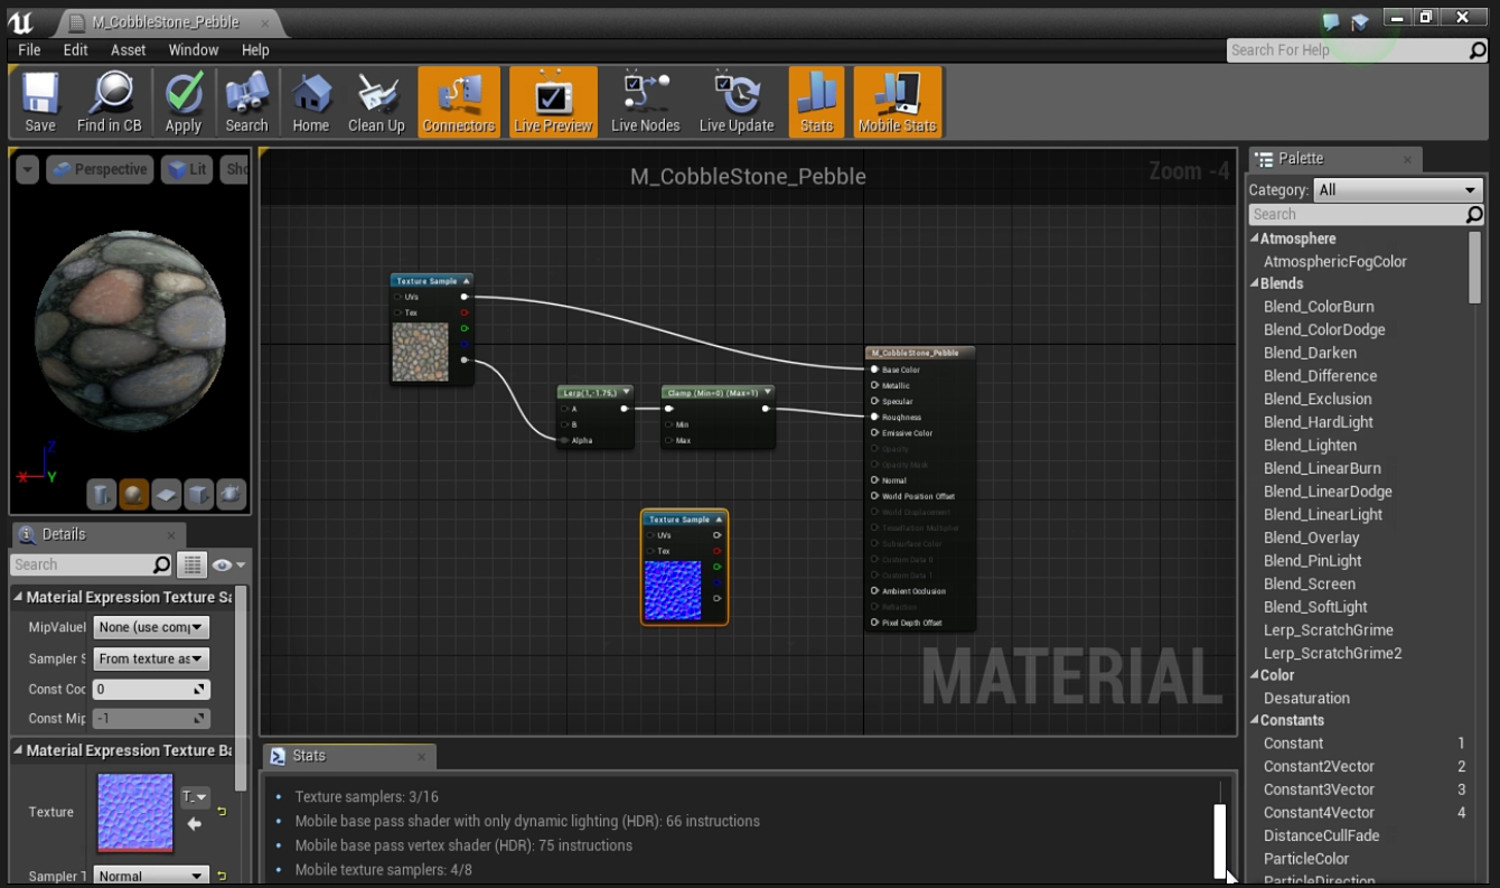Viewport: 1500px width, 888px height.
Task: Open the Sampler Type Normal dropdown
Action: click(x=152, y=876)
